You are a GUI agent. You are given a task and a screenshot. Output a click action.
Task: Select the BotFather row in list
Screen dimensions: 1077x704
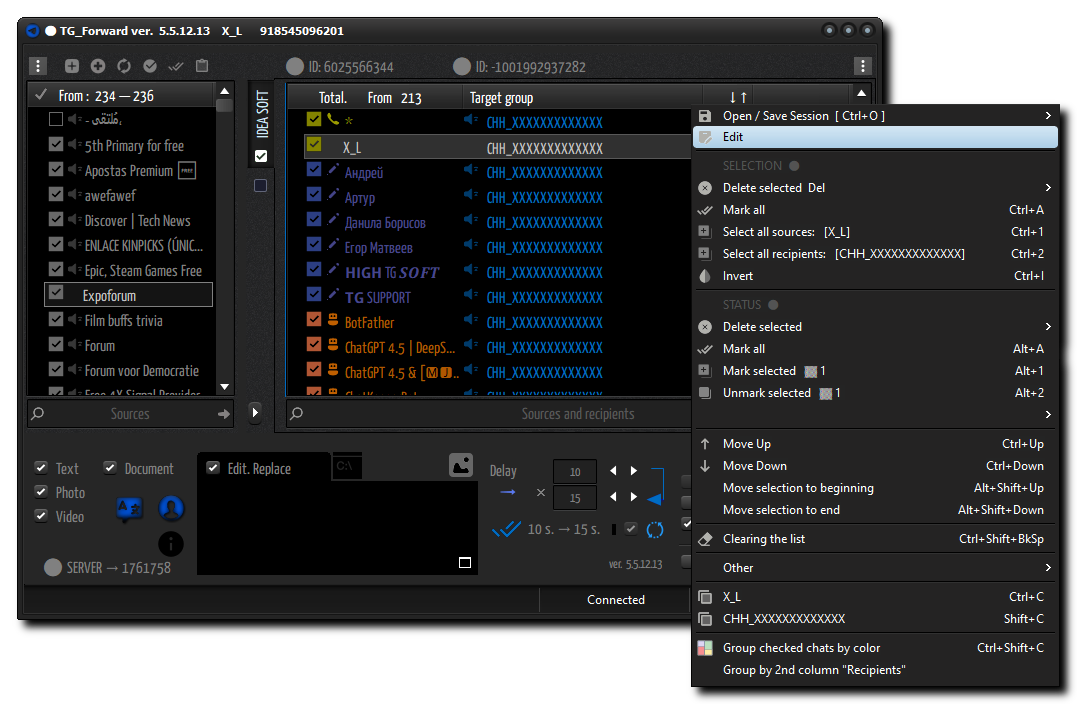(488, 322)
